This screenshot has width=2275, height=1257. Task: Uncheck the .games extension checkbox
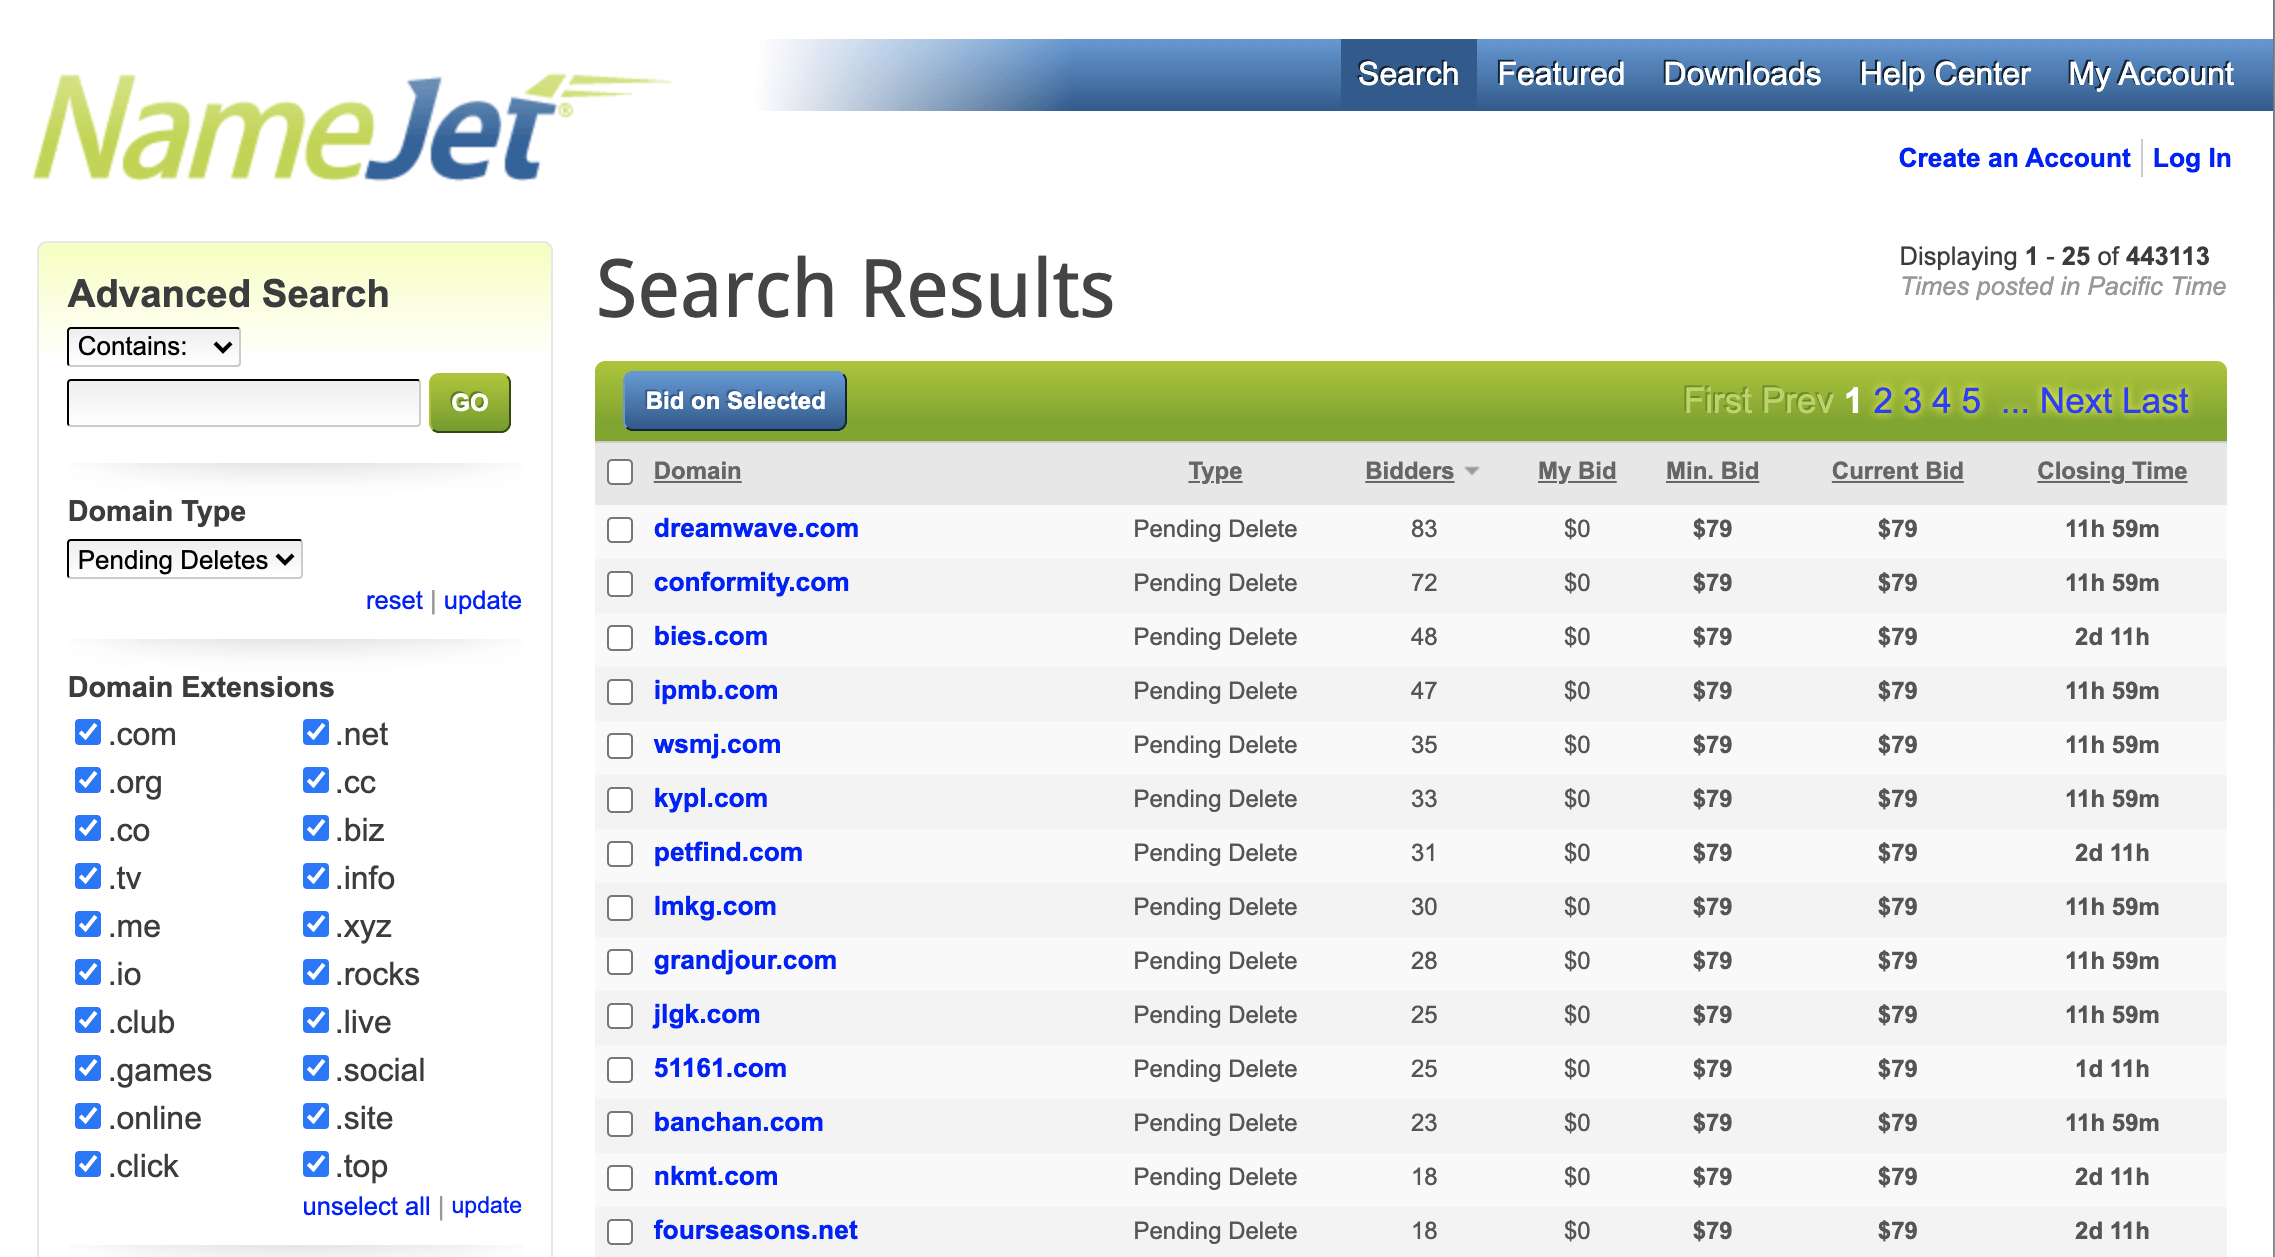click(88, 1068)
